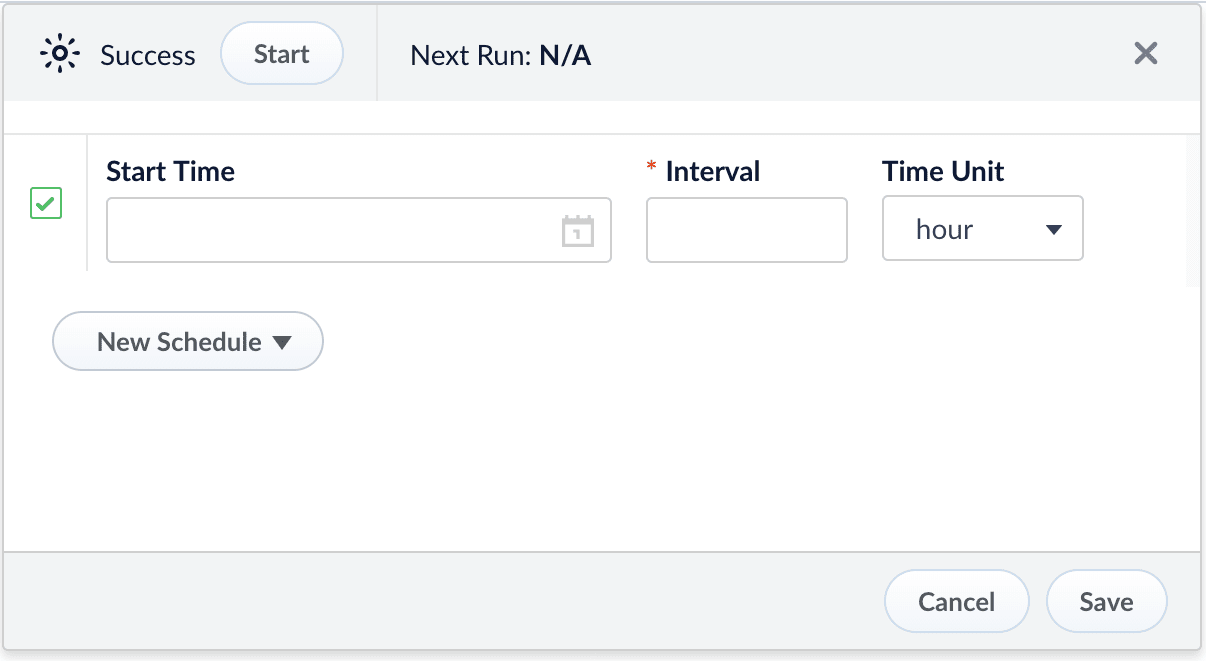Open the Time Unit dropdown
This screenshot has height=661, width=1206.
(982, 228)
